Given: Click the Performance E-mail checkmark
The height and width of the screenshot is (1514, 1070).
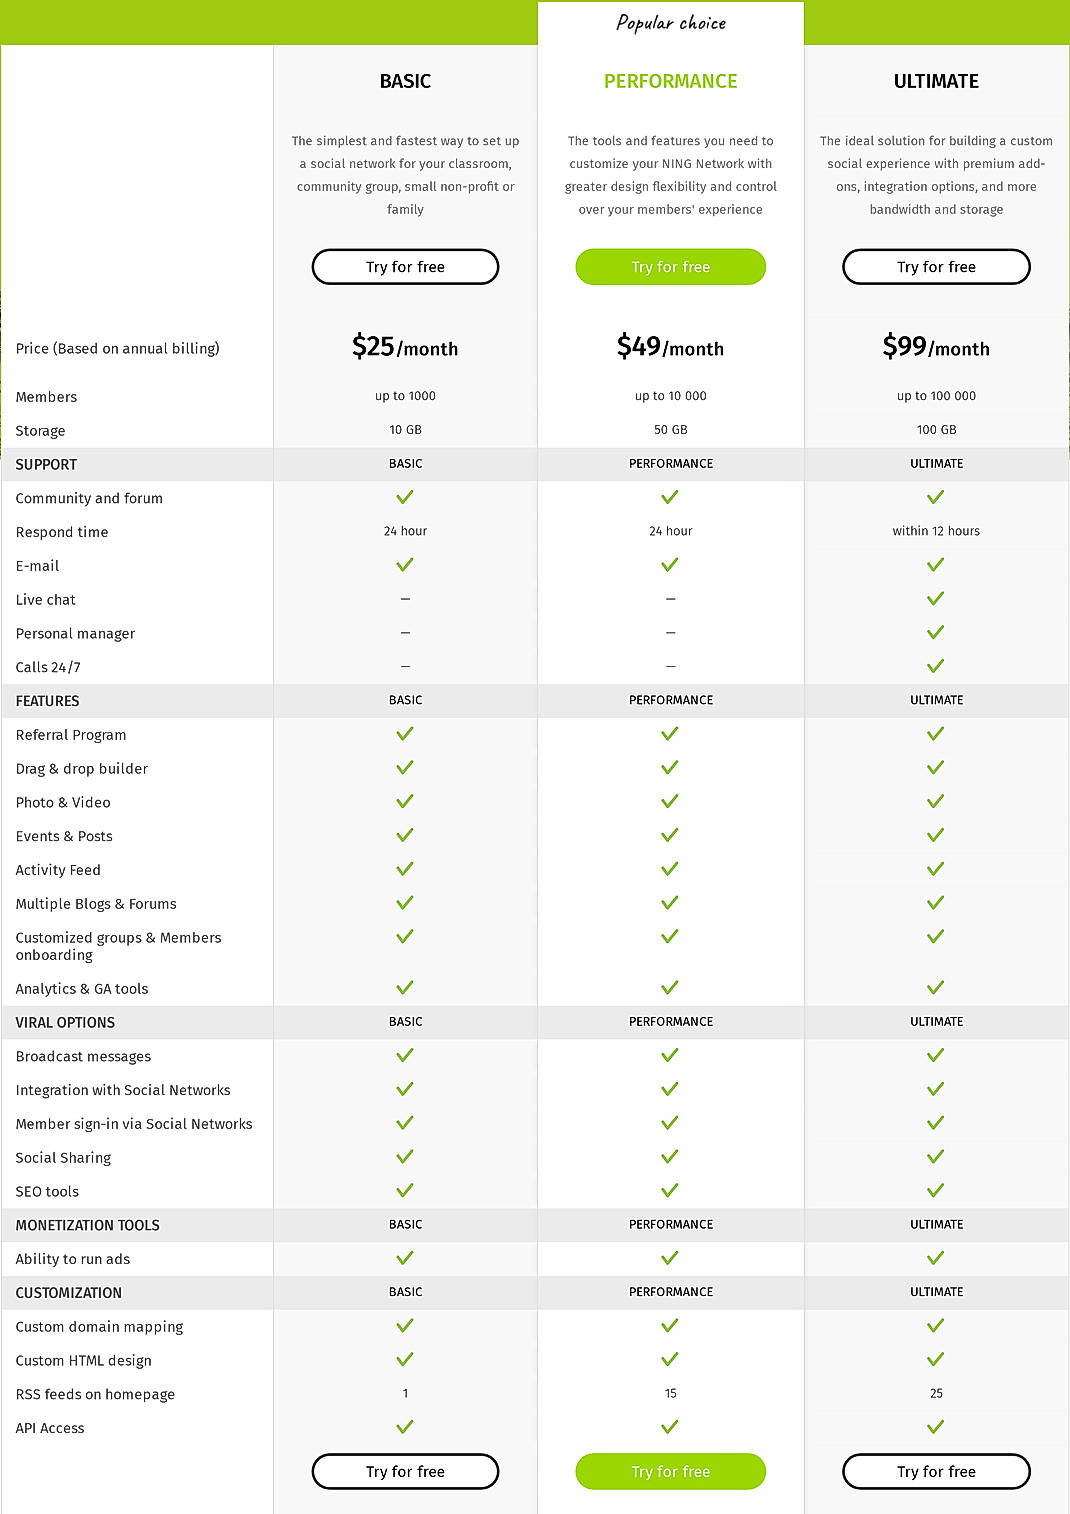Looking at the screenshot, I should (670, 564).
